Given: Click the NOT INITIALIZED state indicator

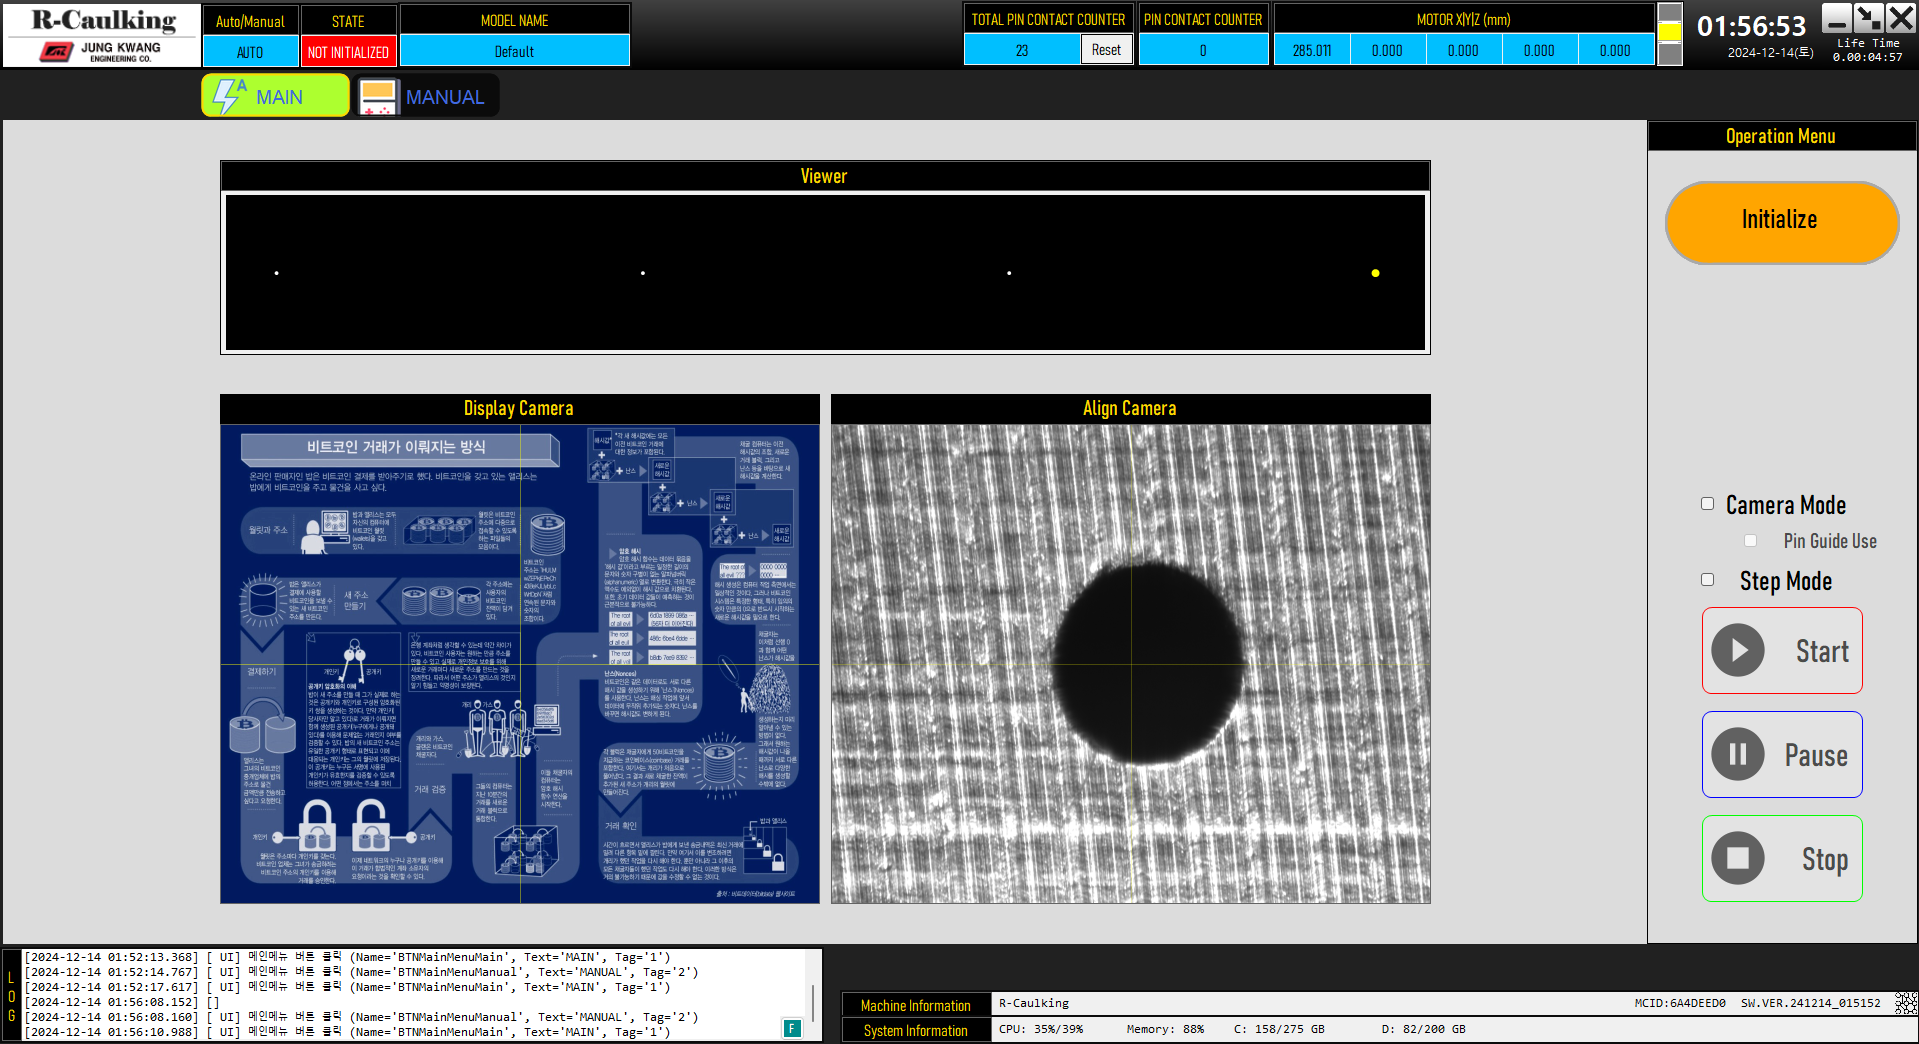Looking at the screenshot, I should click(348, 51).
